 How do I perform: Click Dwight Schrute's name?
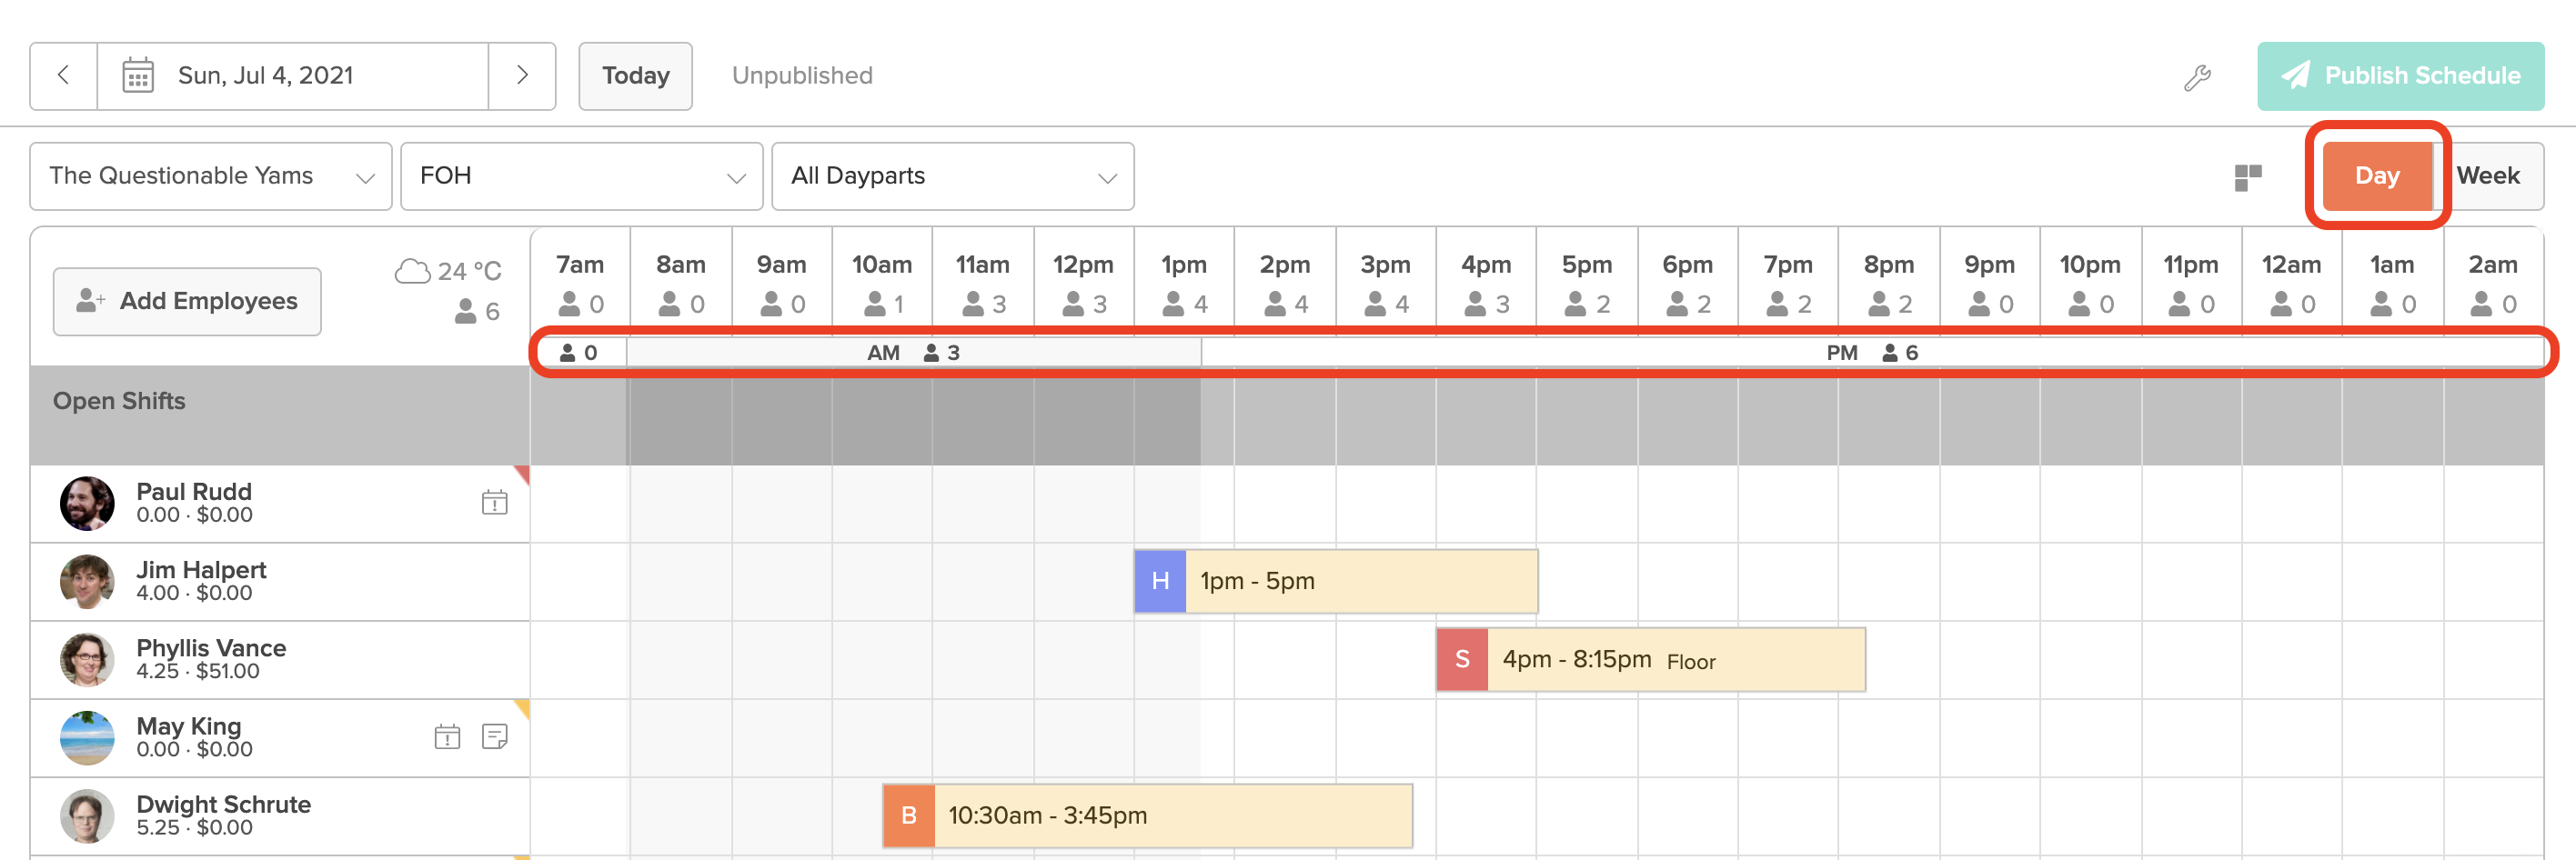(x=223, y=804)
